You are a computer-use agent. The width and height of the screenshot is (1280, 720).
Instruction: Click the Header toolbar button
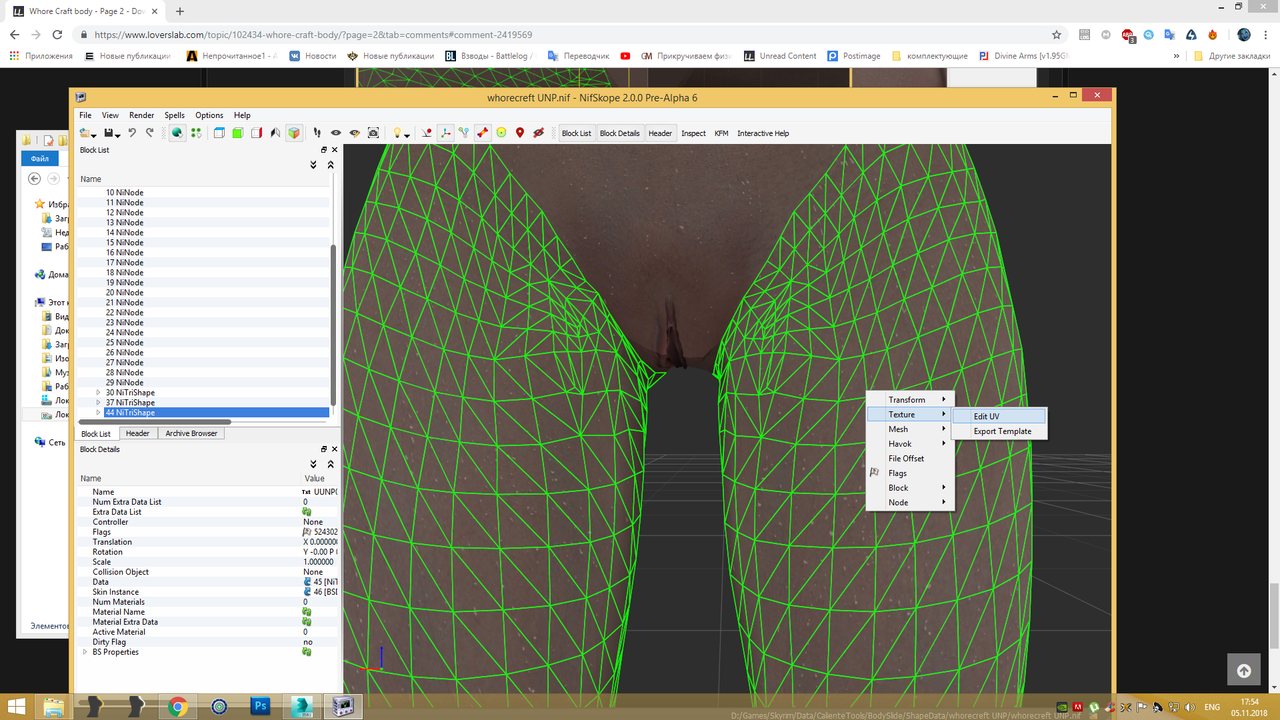[x=660, y=133]
